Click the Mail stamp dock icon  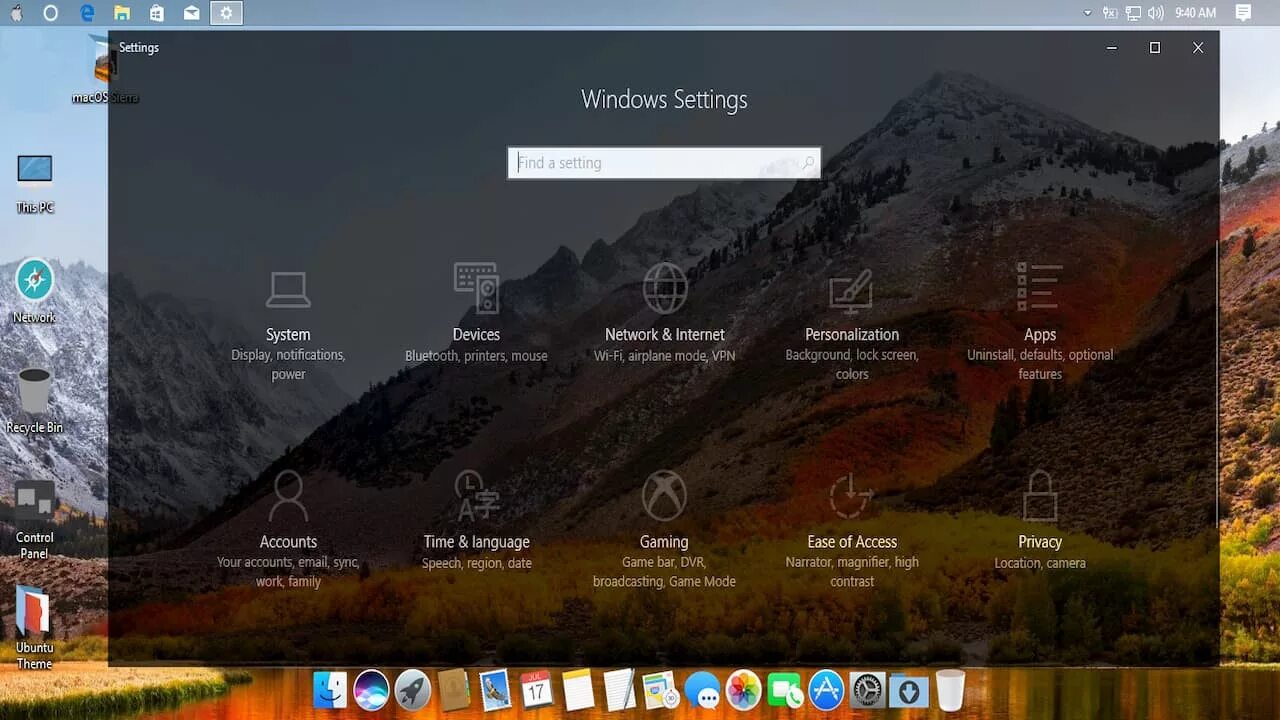pos(496,690)
